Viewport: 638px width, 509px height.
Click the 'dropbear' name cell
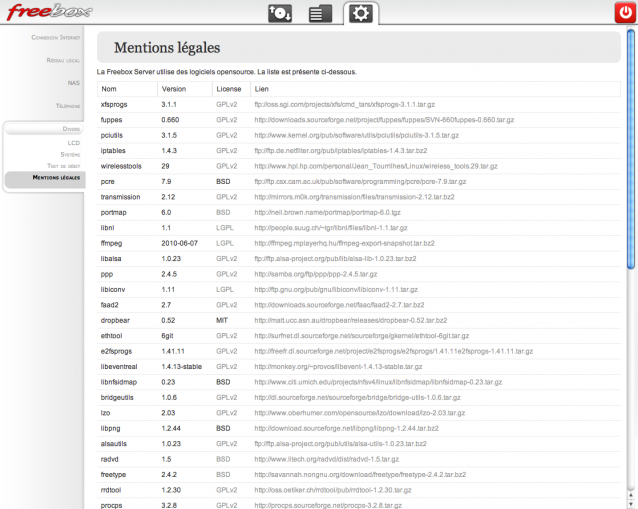115,321
